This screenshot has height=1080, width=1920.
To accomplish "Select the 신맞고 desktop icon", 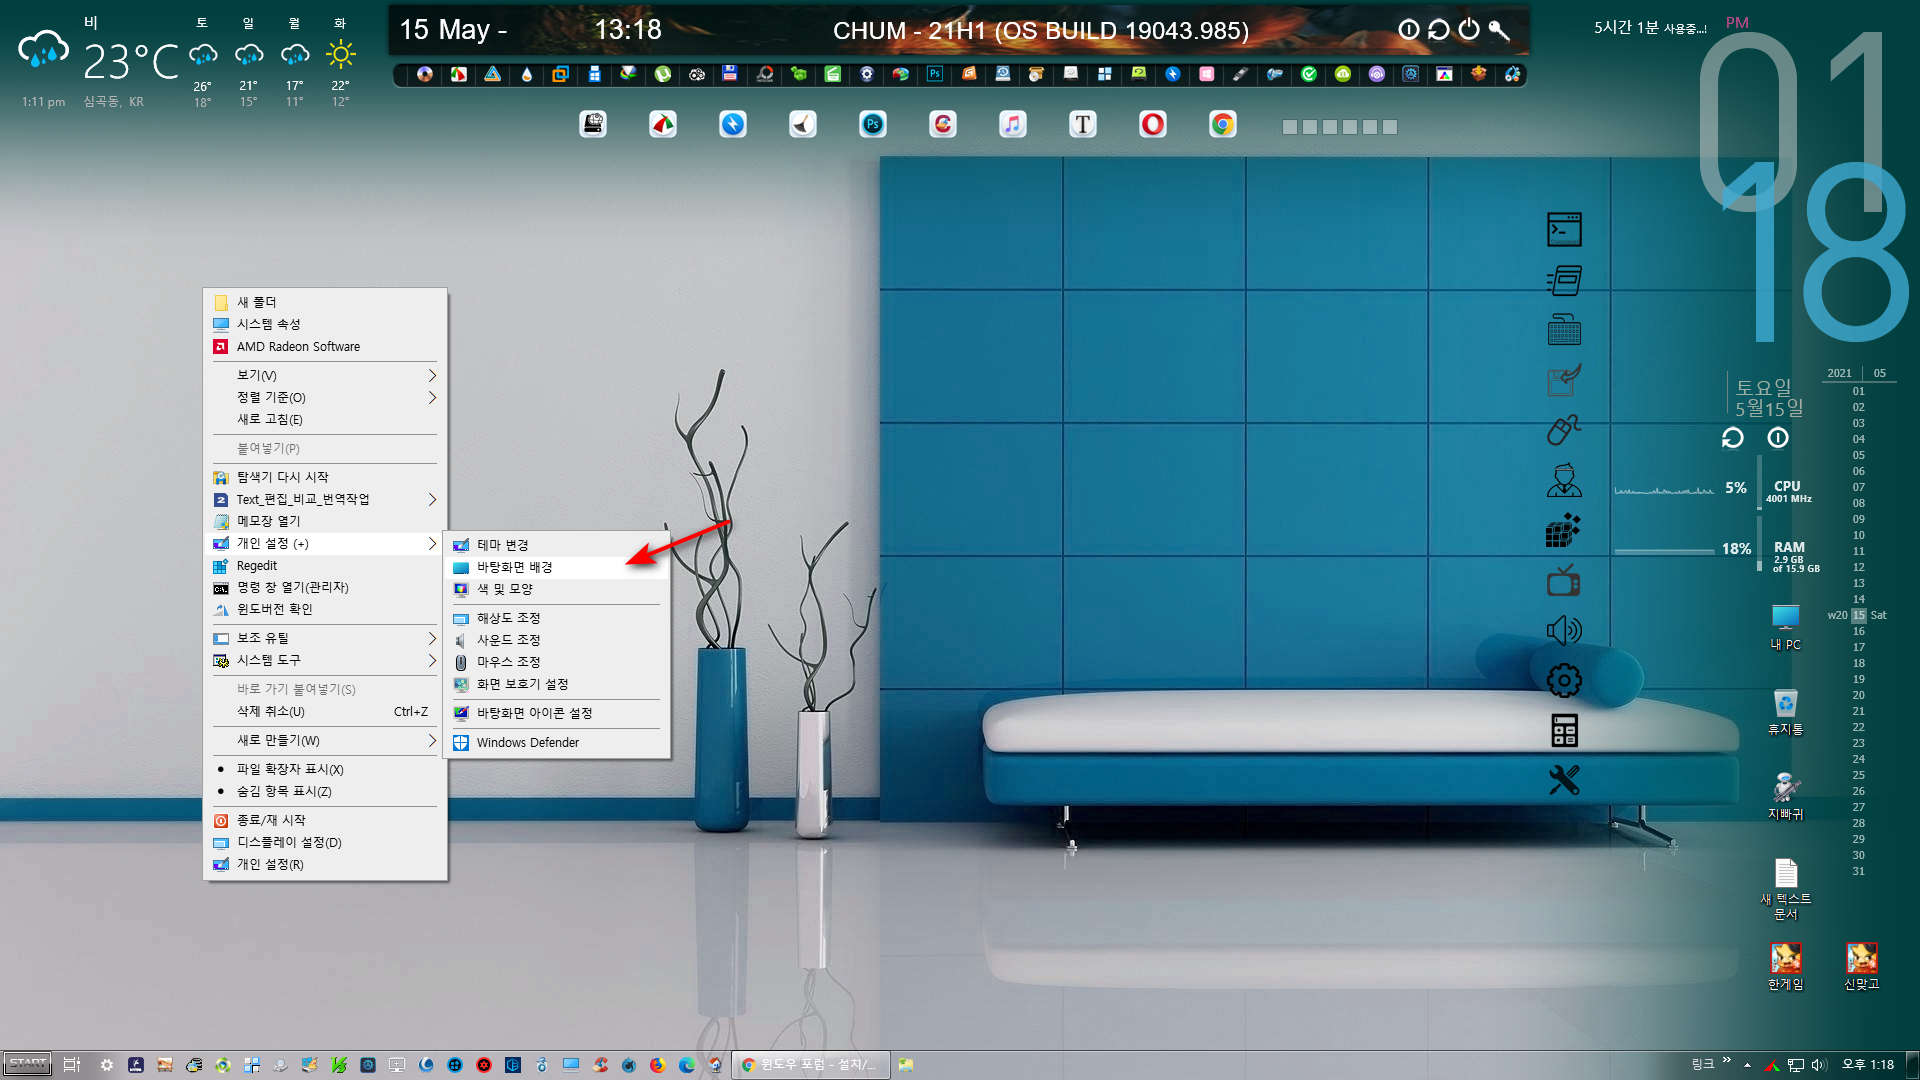I will 1861,967.
